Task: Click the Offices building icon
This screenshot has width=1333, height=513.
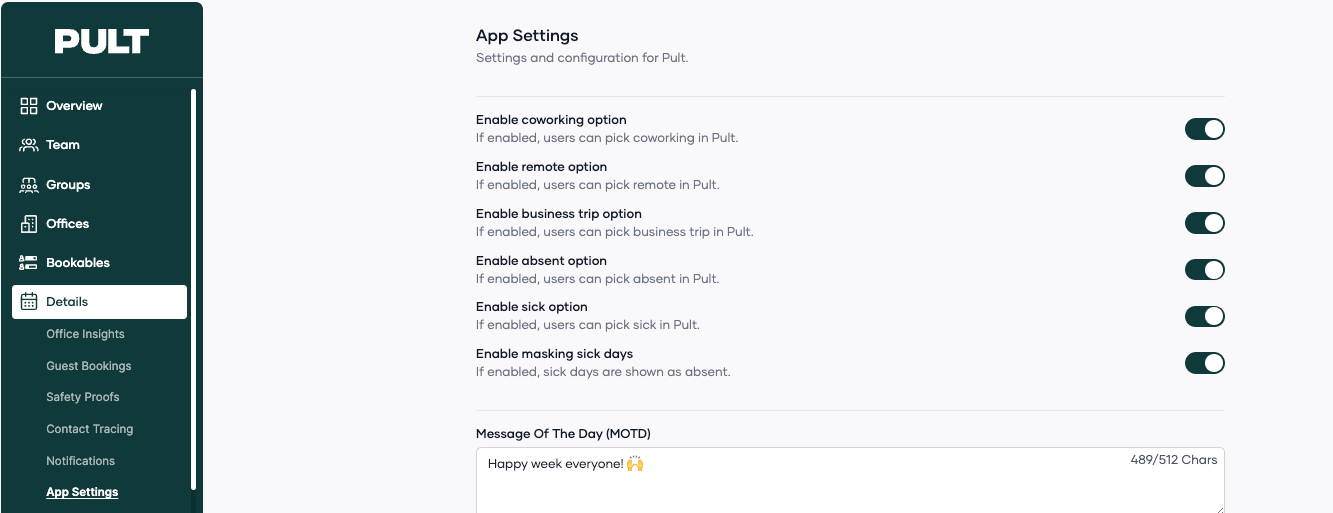Action: (x=29, y=224)
